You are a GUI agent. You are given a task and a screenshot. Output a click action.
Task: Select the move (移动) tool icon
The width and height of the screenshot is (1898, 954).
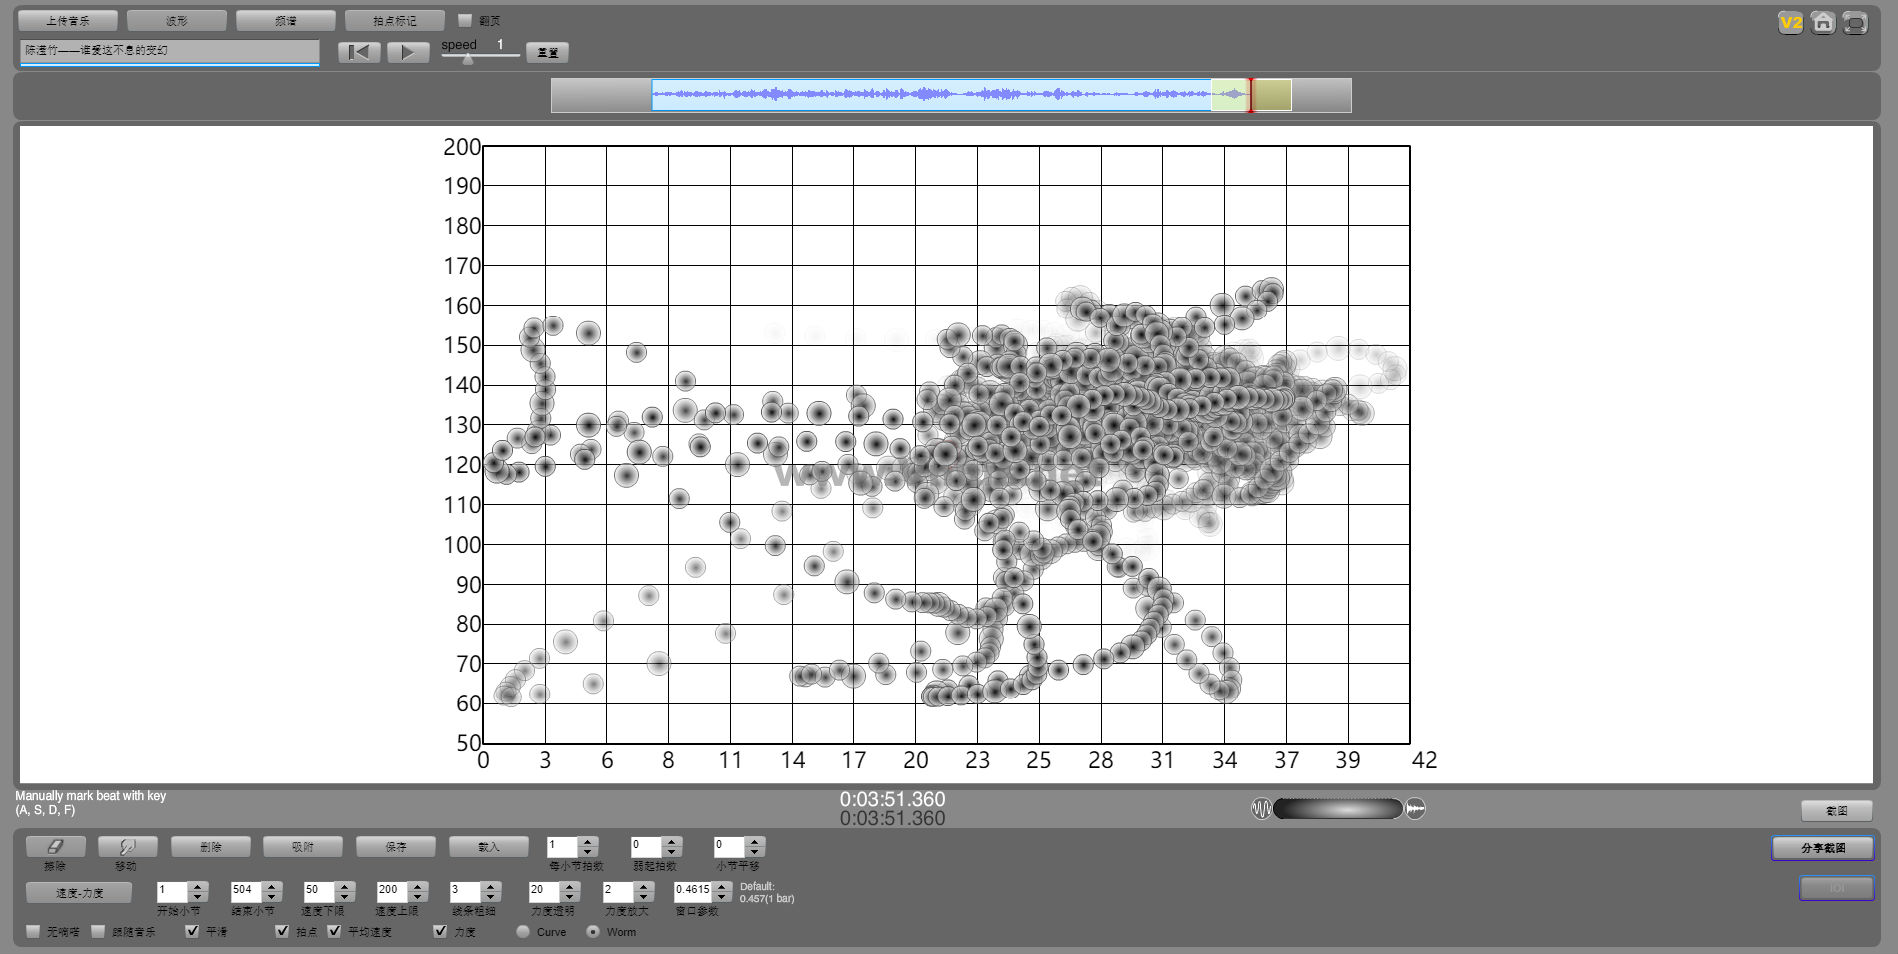(x=127, y=847)
